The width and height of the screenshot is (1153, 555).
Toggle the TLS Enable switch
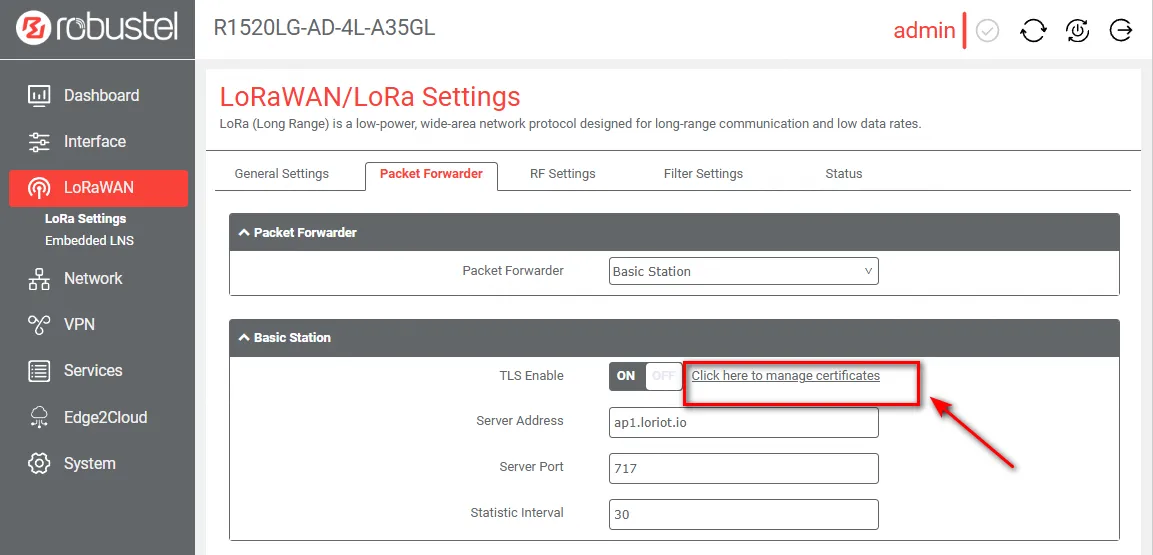[645, 376]
